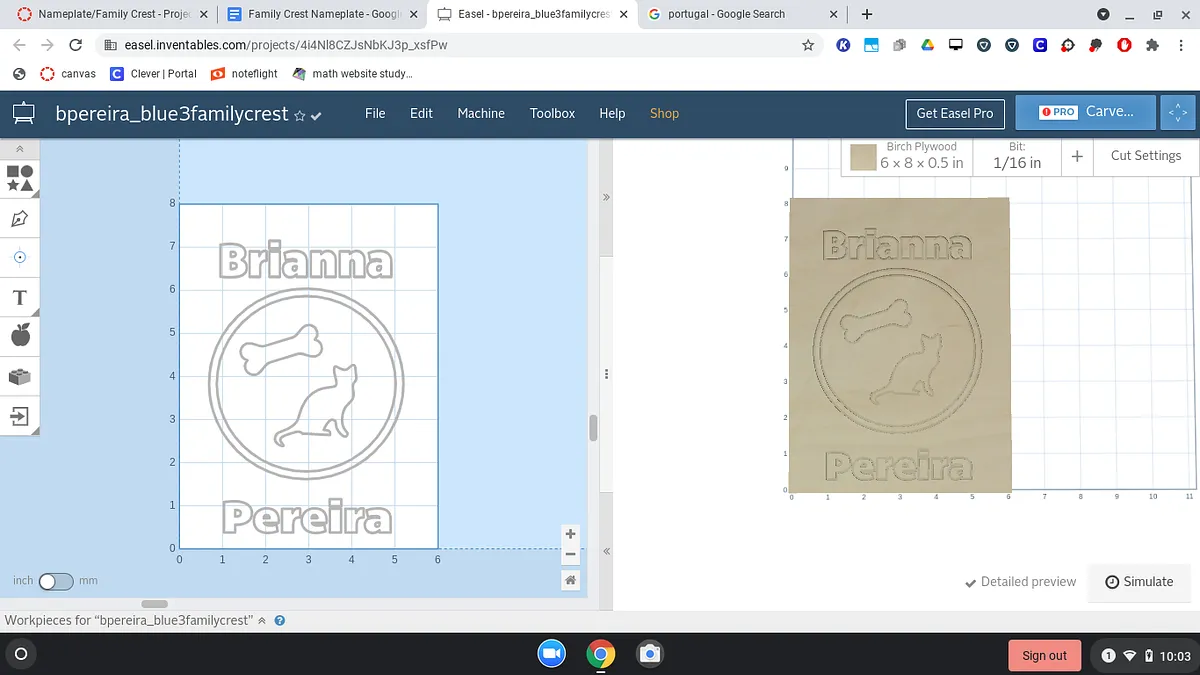Click the home view reset icon
This screenshot has height=675, width=1200.
pyautogui.click(x=570, y=580)
